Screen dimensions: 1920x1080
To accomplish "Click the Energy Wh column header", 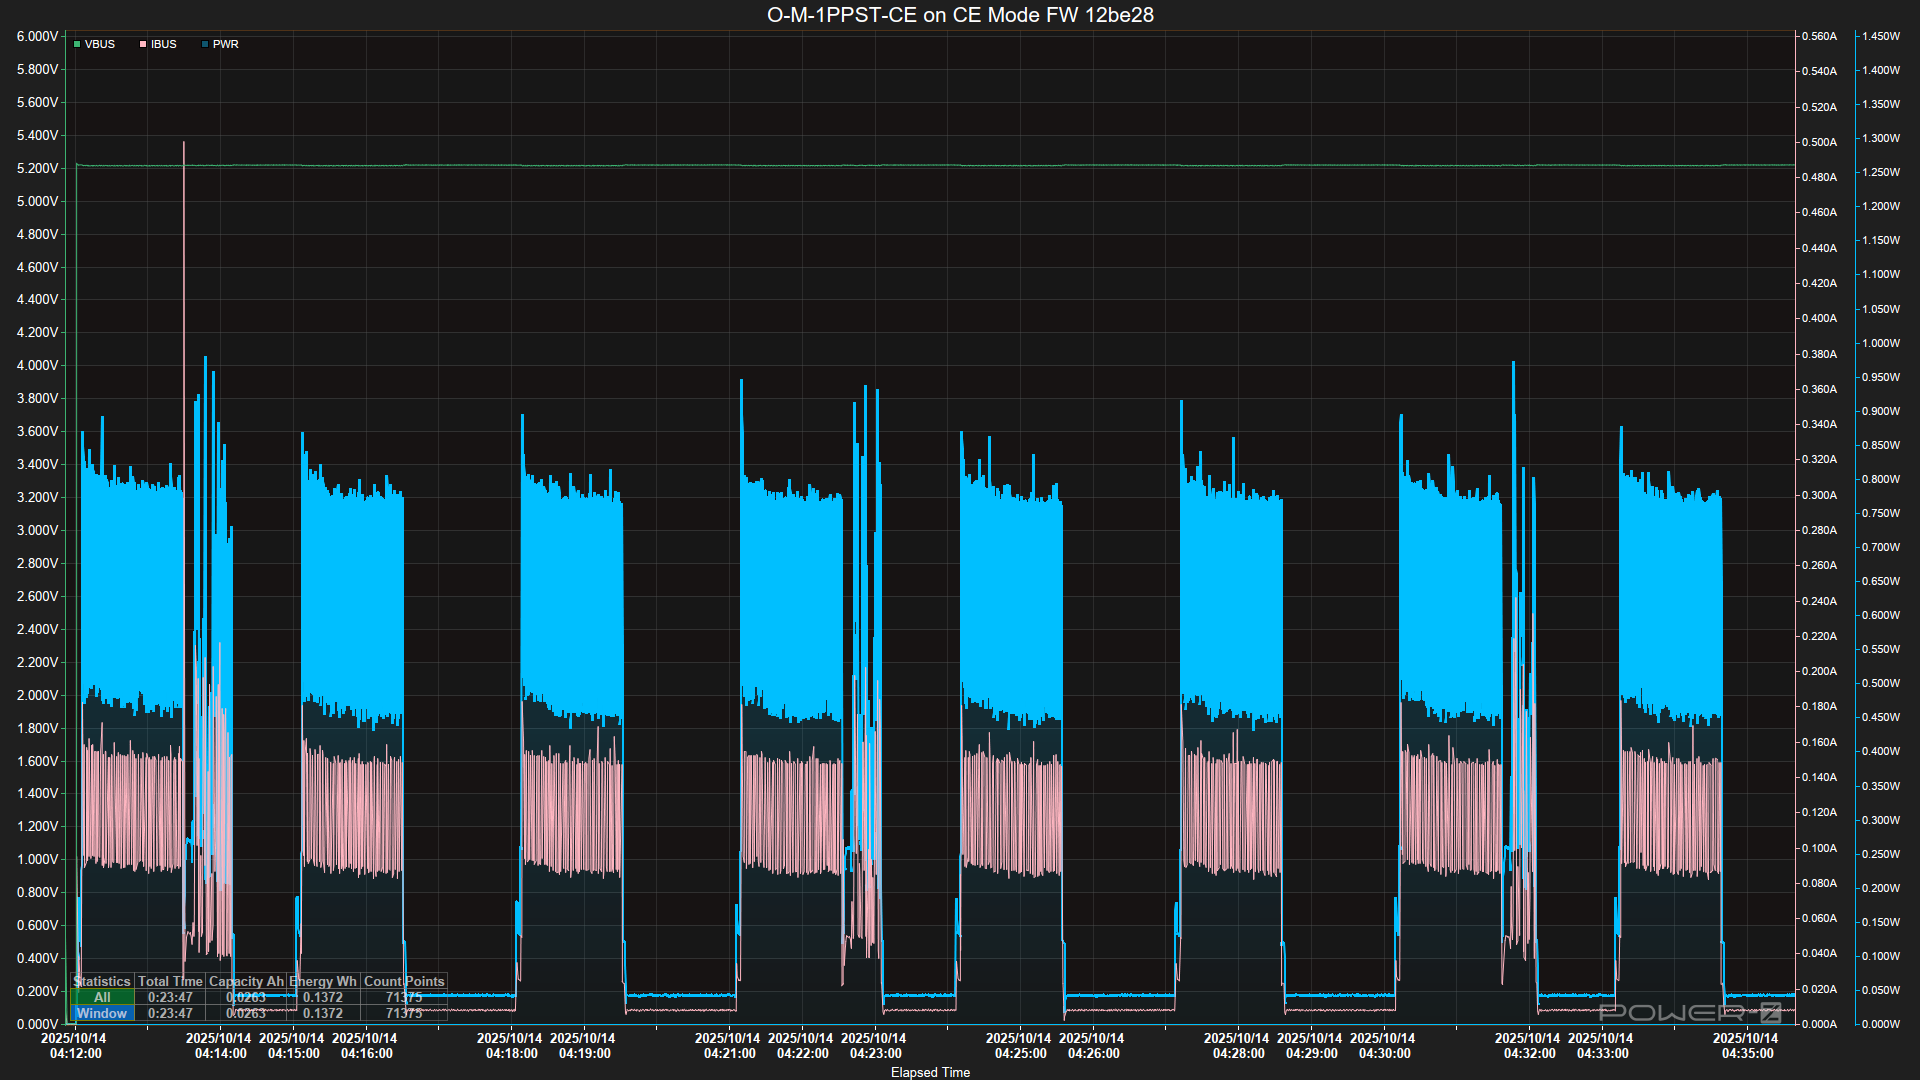I will coord(323,981).
